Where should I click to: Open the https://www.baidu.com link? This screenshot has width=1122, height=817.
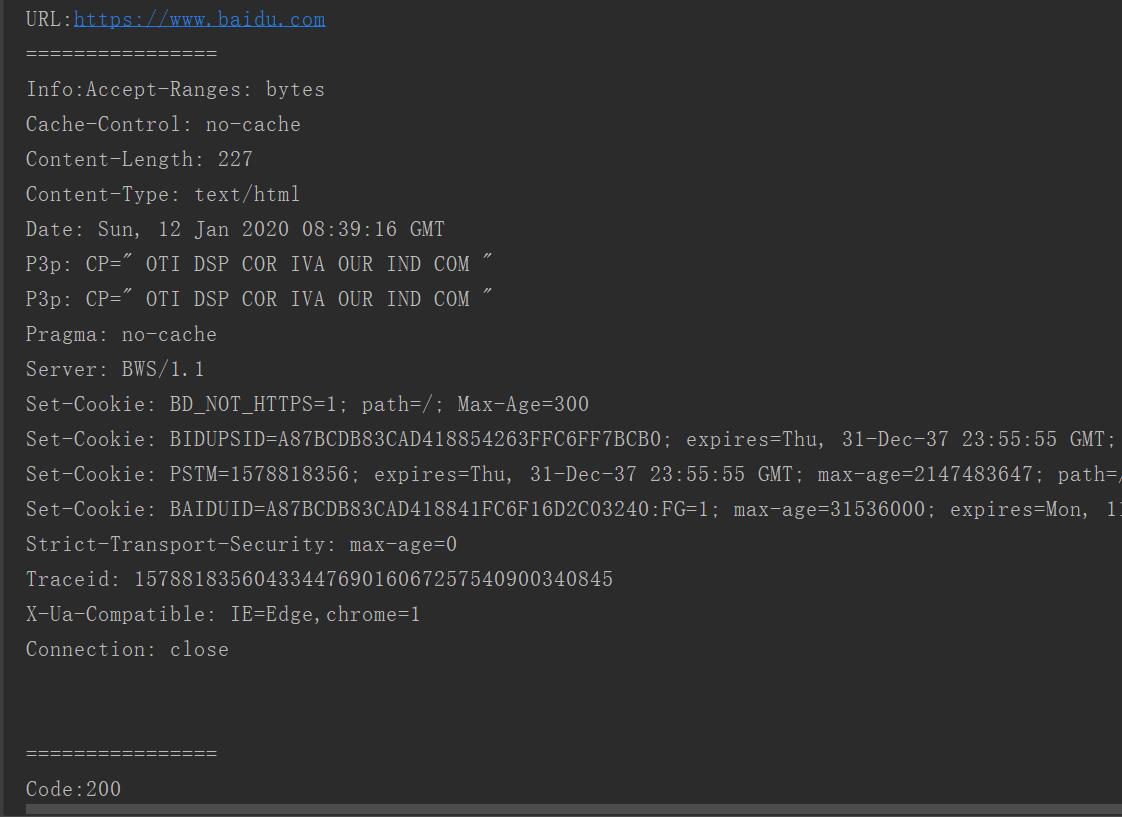200,19
